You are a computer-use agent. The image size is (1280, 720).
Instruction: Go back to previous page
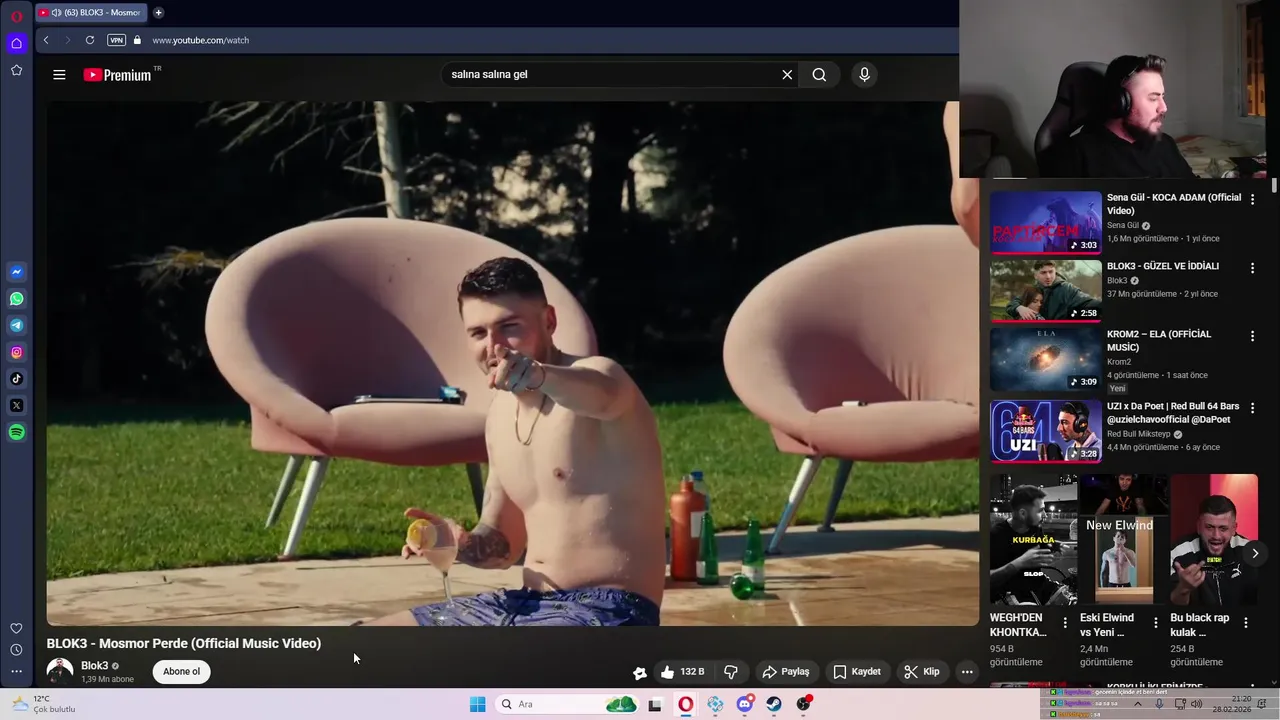[46, 40]
